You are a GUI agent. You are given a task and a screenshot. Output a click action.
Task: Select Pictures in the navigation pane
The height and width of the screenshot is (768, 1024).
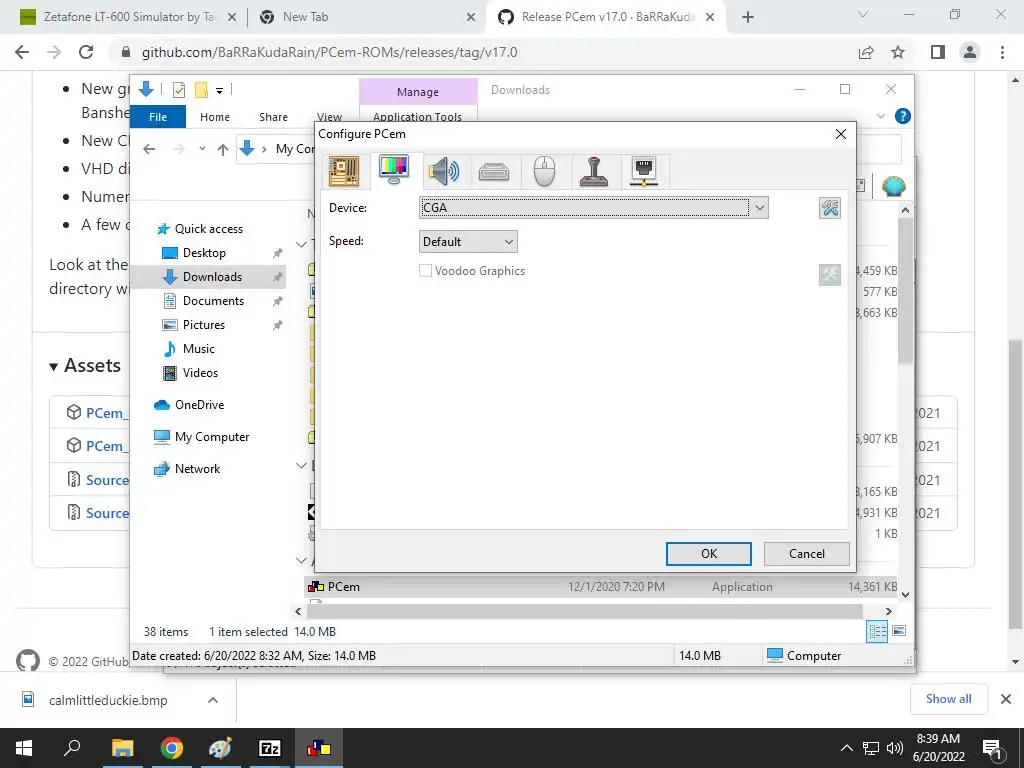tap(203, 325)
